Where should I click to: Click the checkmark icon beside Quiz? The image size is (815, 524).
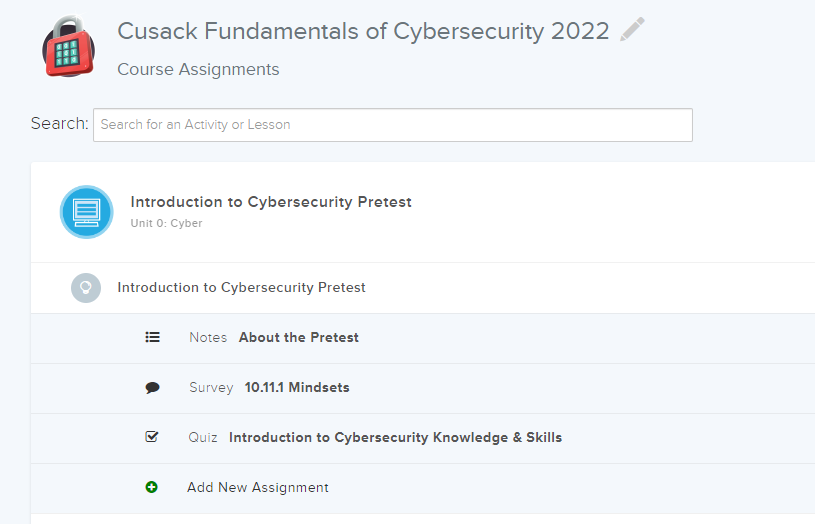152,437
